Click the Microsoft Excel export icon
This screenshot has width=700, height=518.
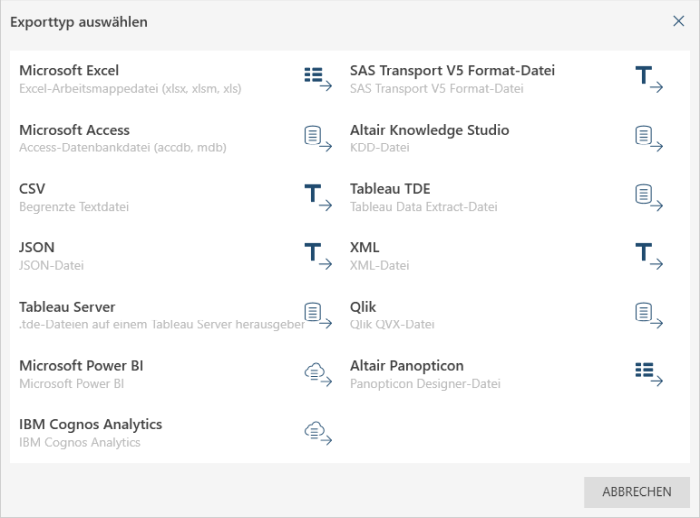coord(317,79)
